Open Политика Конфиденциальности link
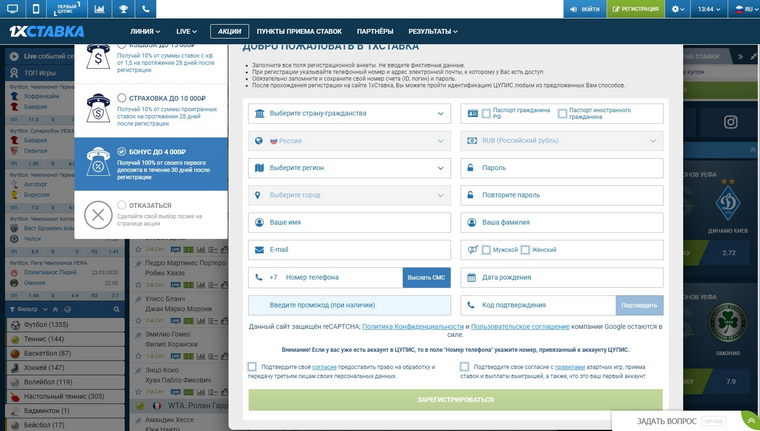Screen dimensions: 760x431 coord(413,326)
